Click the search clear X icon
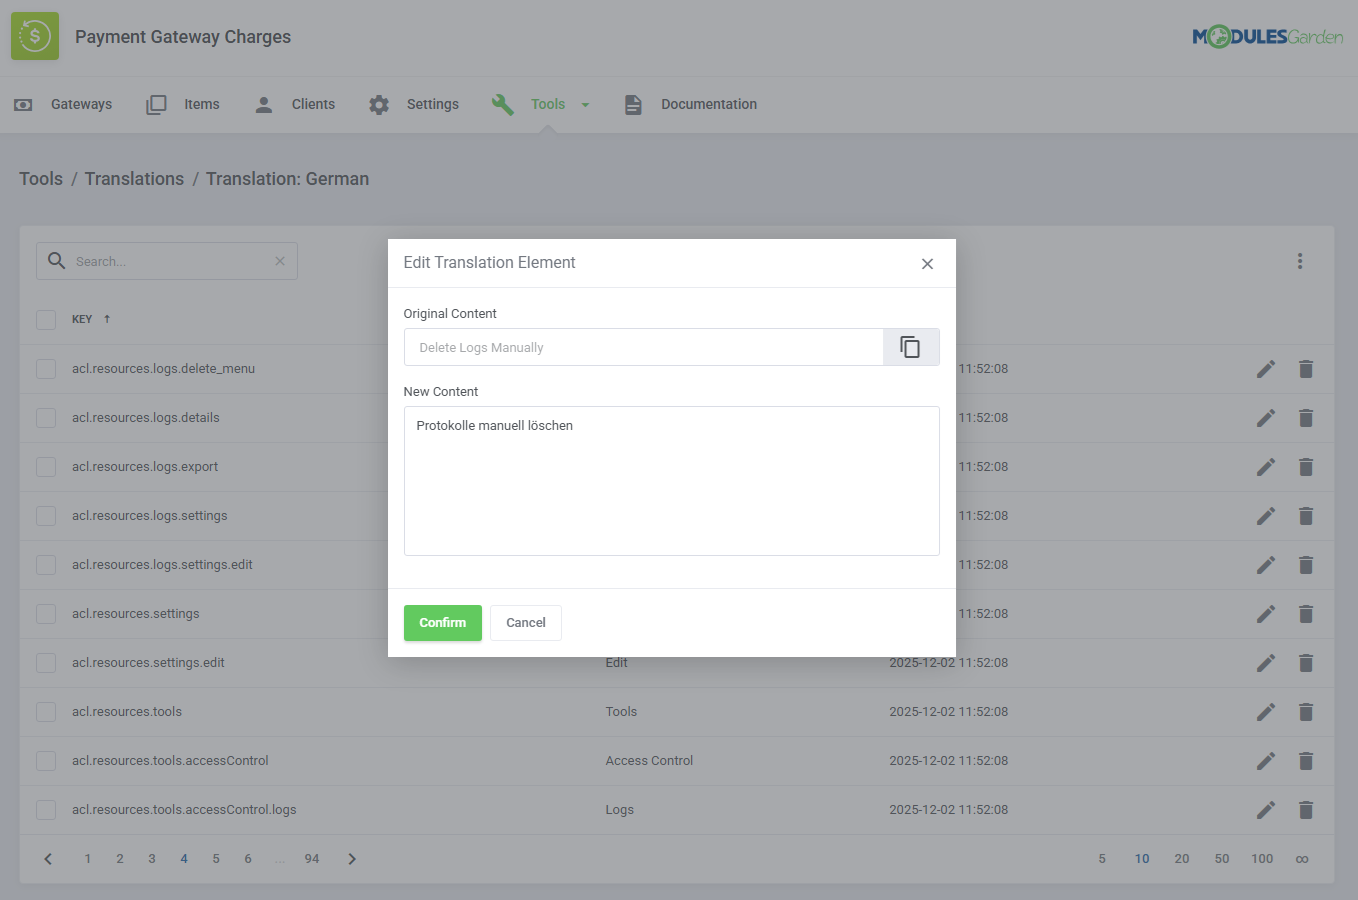The image size is (1358, 900). click(279, 261)
